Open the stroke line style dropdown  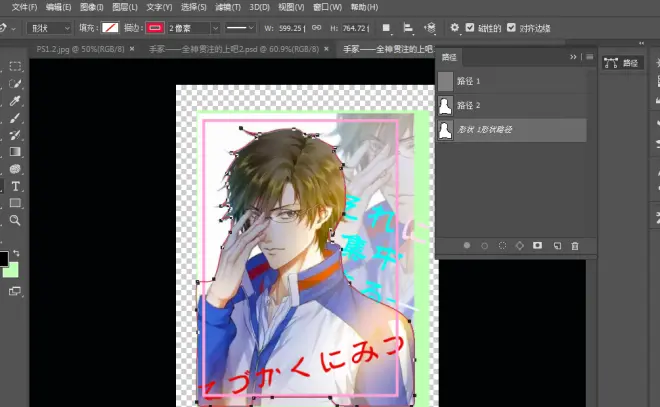point(240,28)
